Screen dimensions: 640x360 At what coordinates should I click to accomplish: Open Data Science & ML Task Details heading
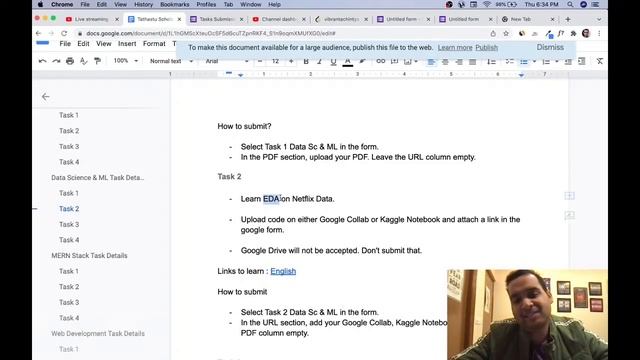[98, 178]
